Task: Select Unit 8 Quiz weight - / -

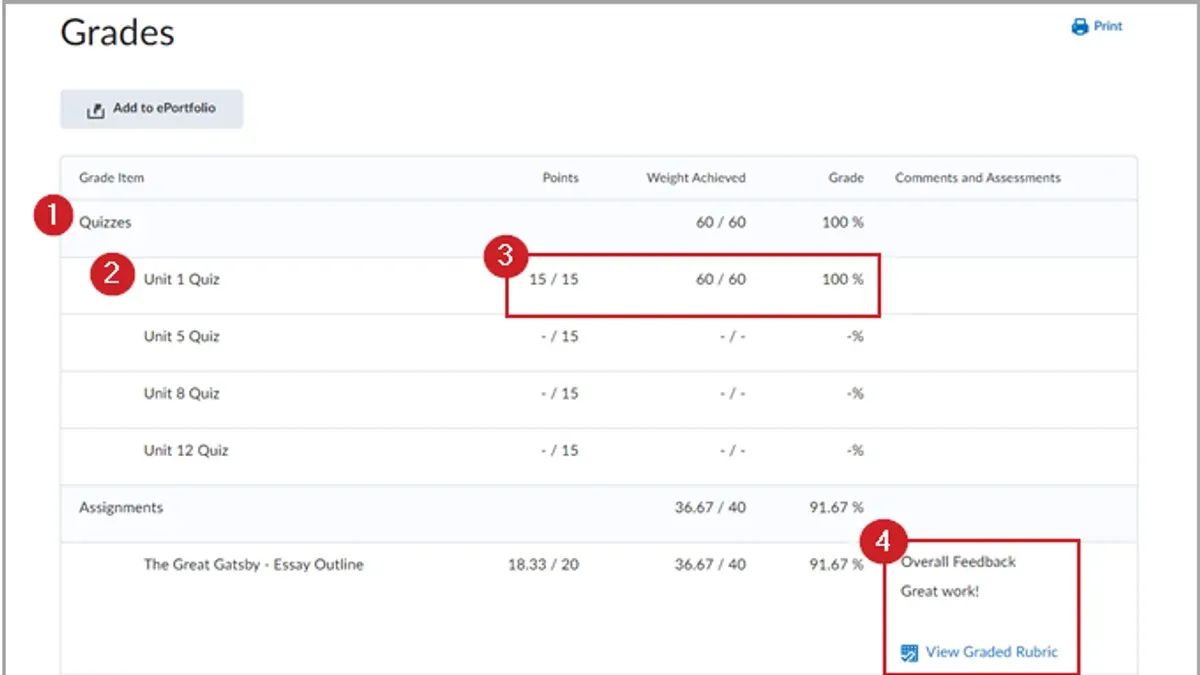Action: [733, 394]
